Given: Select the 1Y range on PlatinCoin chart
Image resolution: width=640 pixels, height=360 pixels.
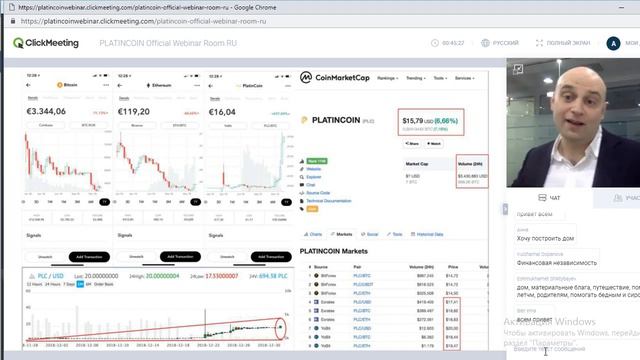Looking at the screenshot, I should tap(287, 202).
